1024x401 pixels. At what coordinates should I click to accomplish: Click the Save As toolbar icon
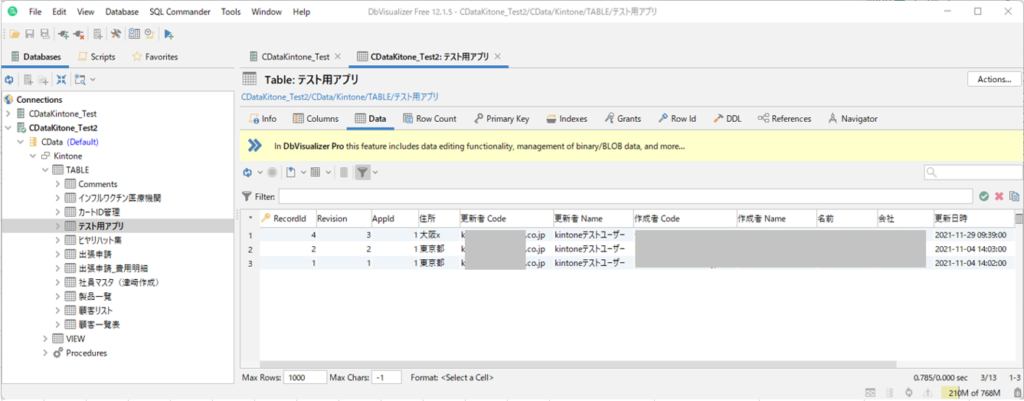pos(44,34)
